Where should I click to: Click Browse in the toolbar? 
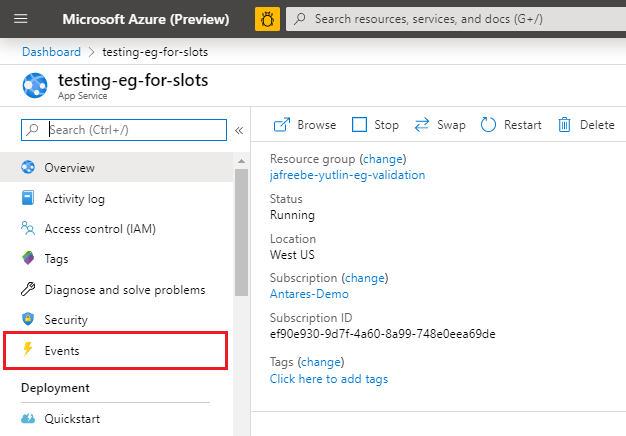point(305,125)
